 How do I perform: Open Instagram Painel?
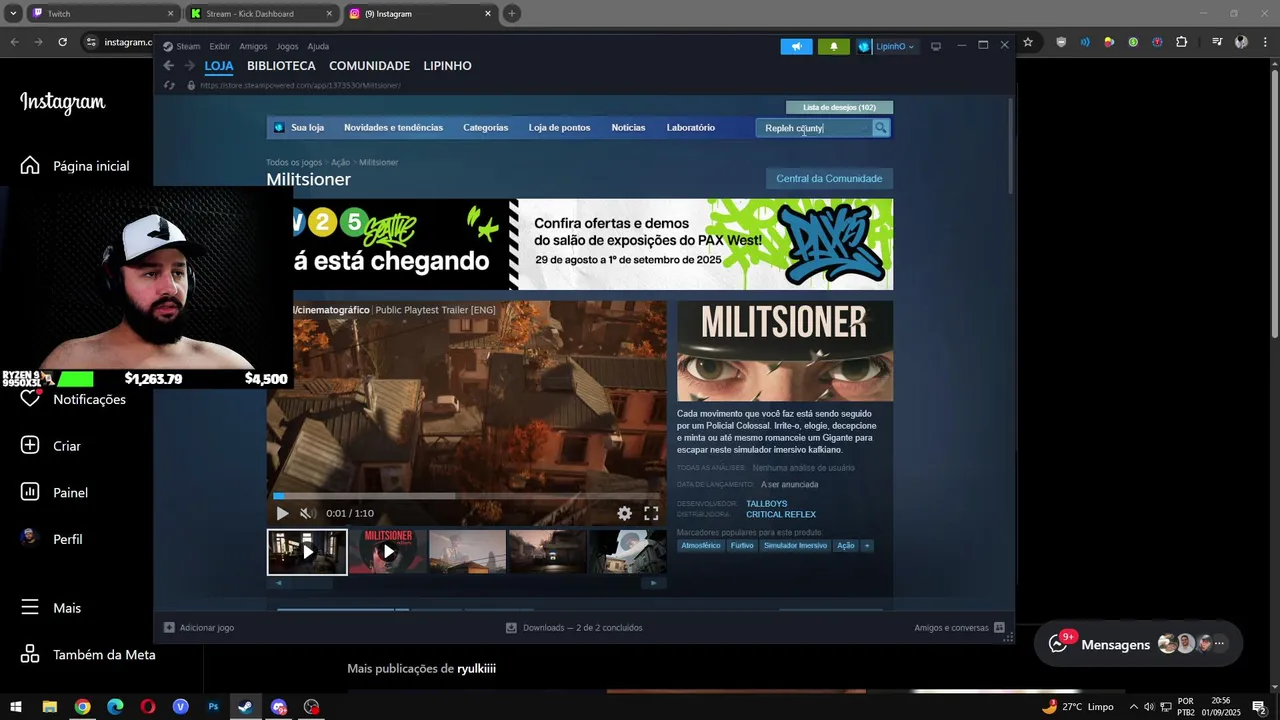point(54,492)
